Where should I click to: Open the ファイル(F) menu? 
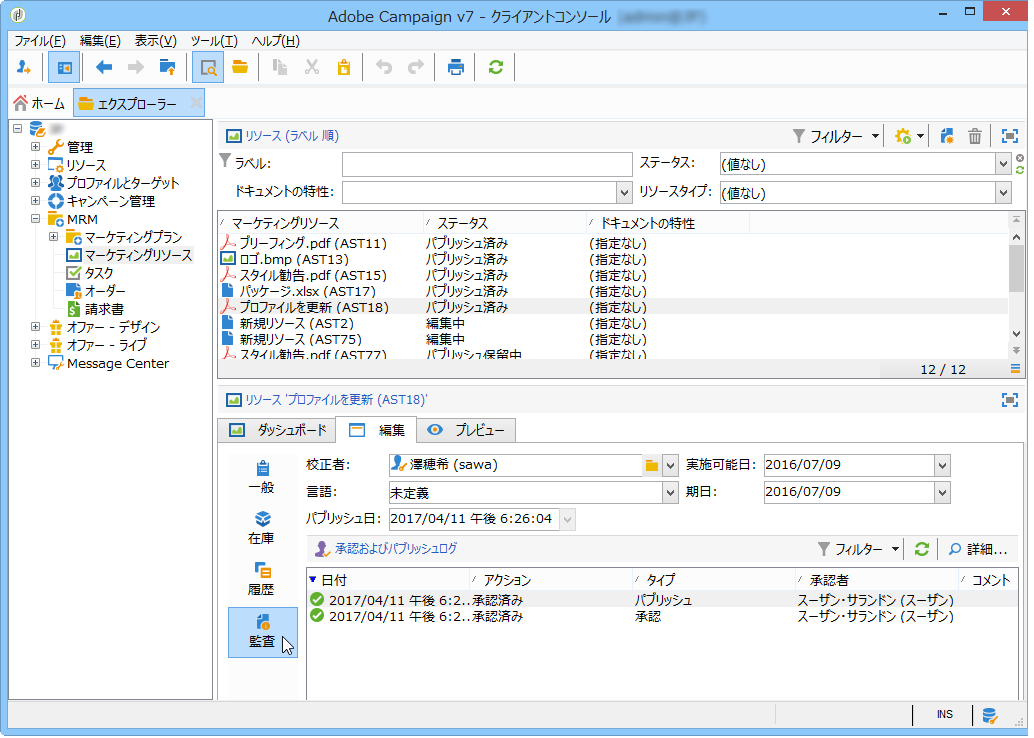pos(40,41)
